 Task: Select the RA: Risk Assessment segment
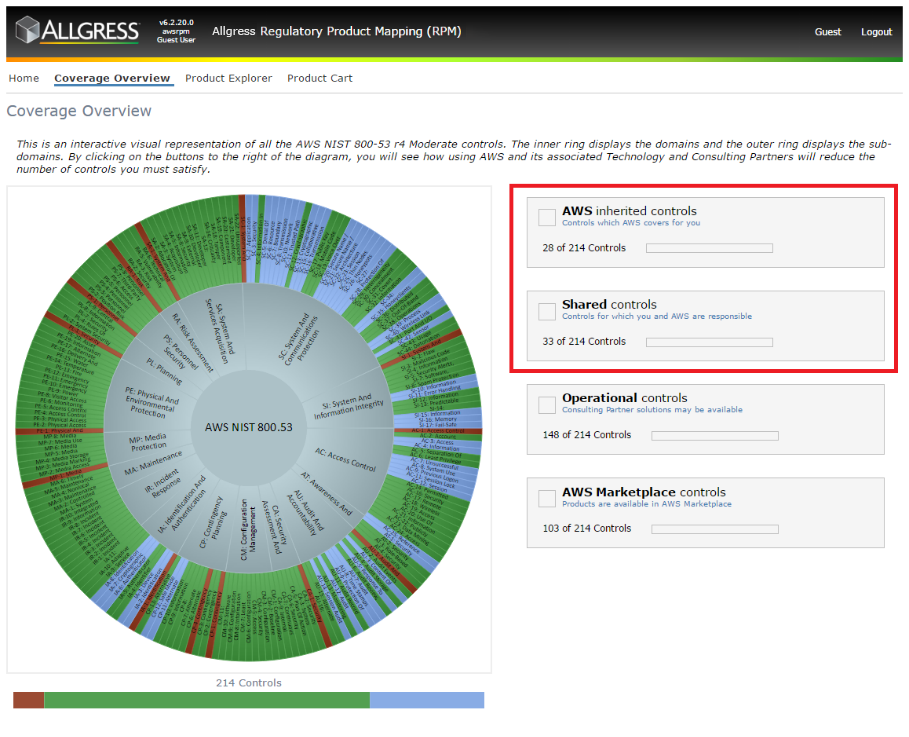(193, 342)
